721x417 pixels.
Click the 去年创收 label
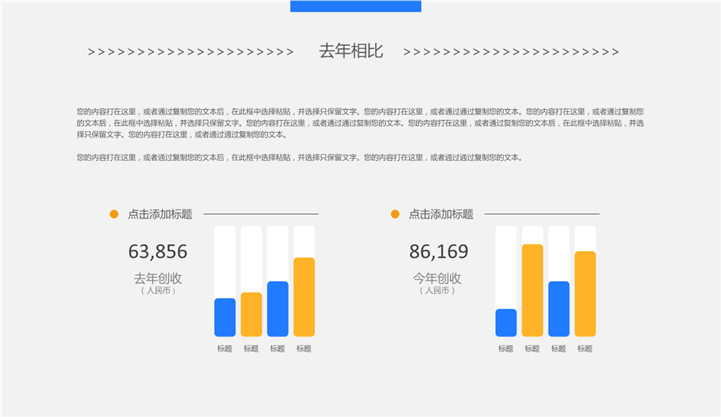point(158,278)
